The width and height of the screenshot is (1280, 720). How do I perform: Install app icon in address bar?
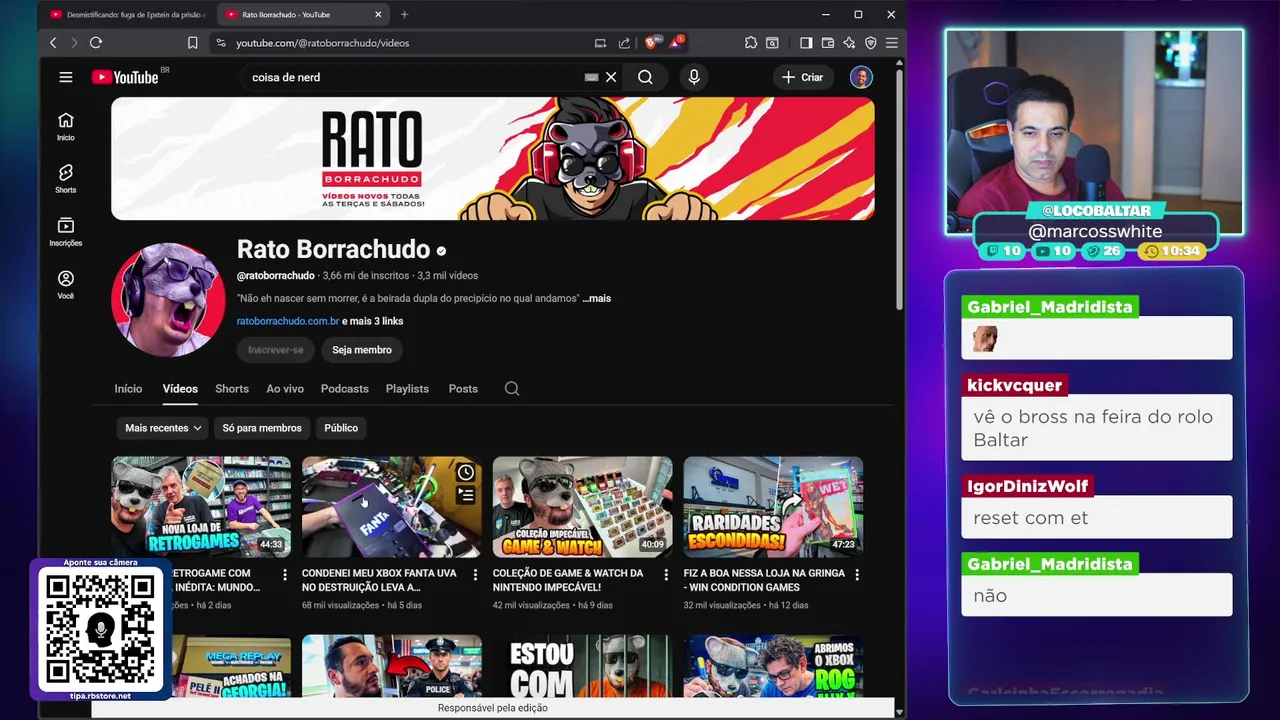click(x=600, y=43)
